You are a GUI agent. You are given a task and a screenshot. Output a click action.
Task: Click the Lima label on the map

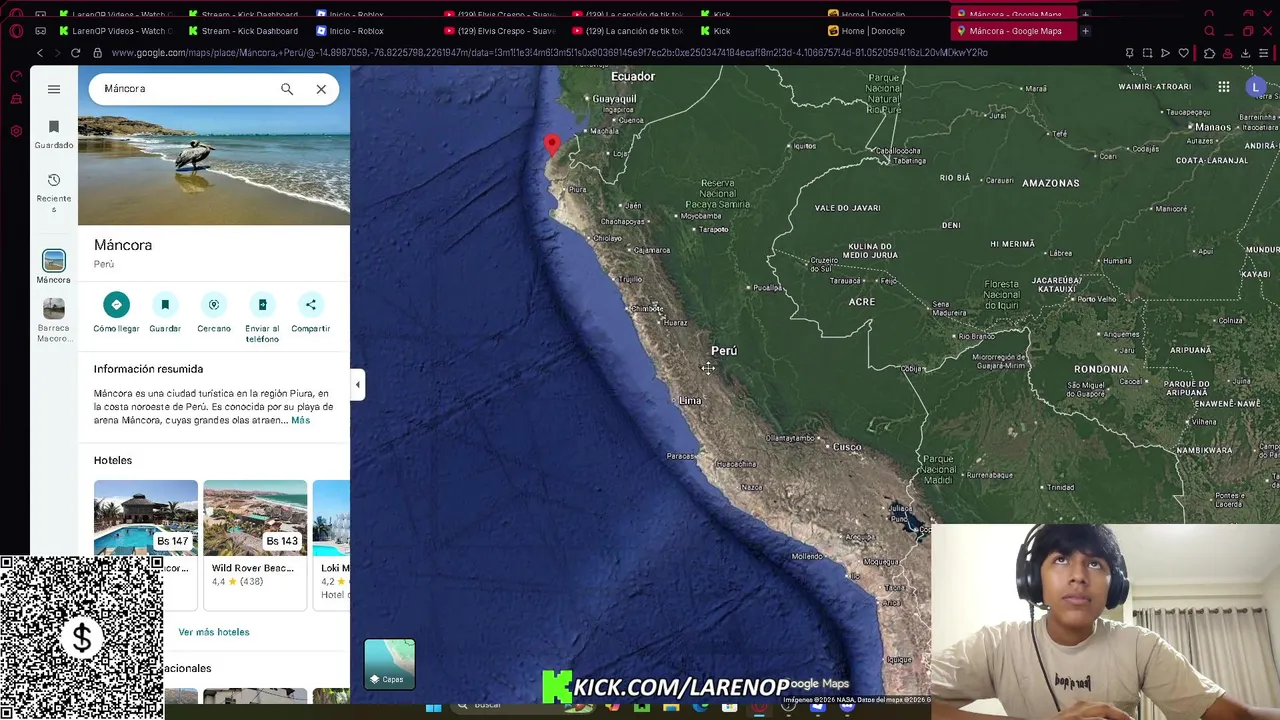(690, 401)
